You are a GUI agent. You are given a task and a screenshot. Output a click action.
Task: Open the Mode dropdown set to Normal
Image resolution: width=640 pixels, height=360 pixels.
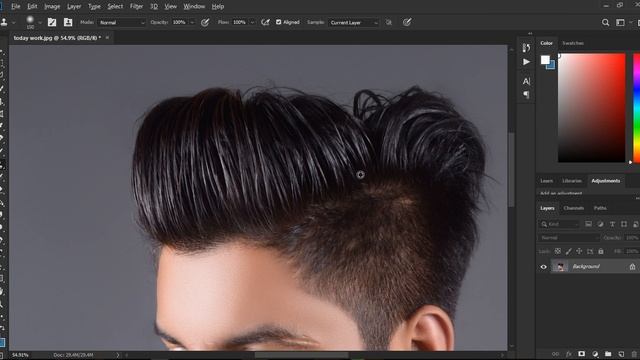tap(121, 22)
